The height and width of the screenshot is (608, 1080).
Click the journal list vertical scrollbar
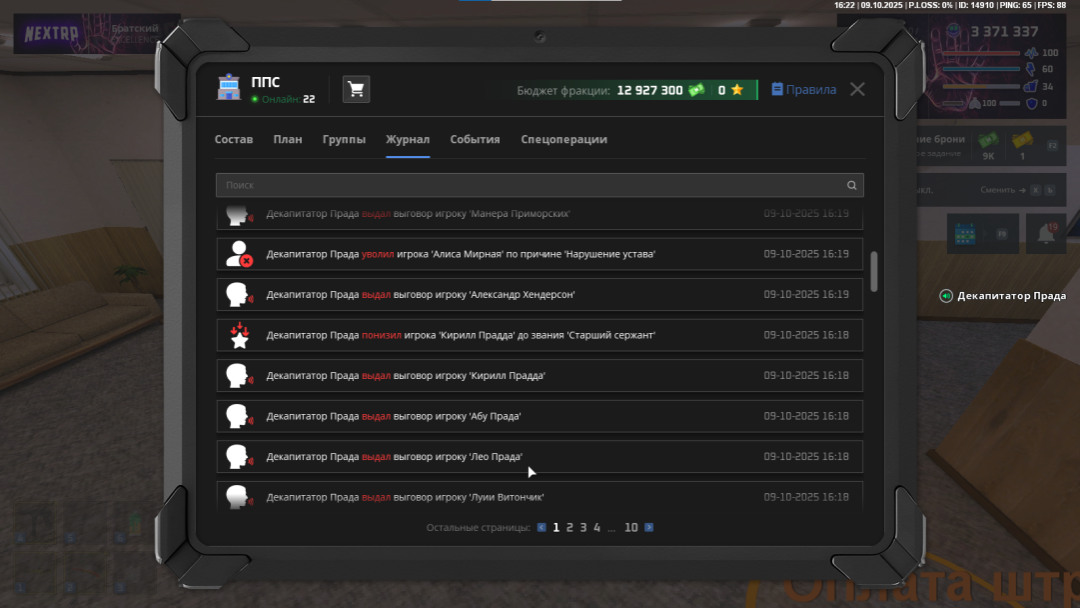click(874, 271)
